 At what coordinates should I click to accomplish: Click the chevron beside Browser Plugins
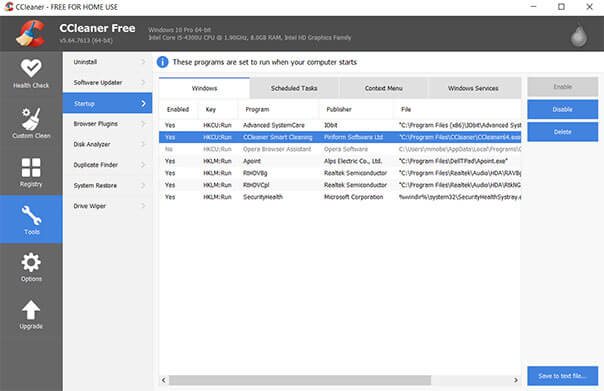coord(143,124)
